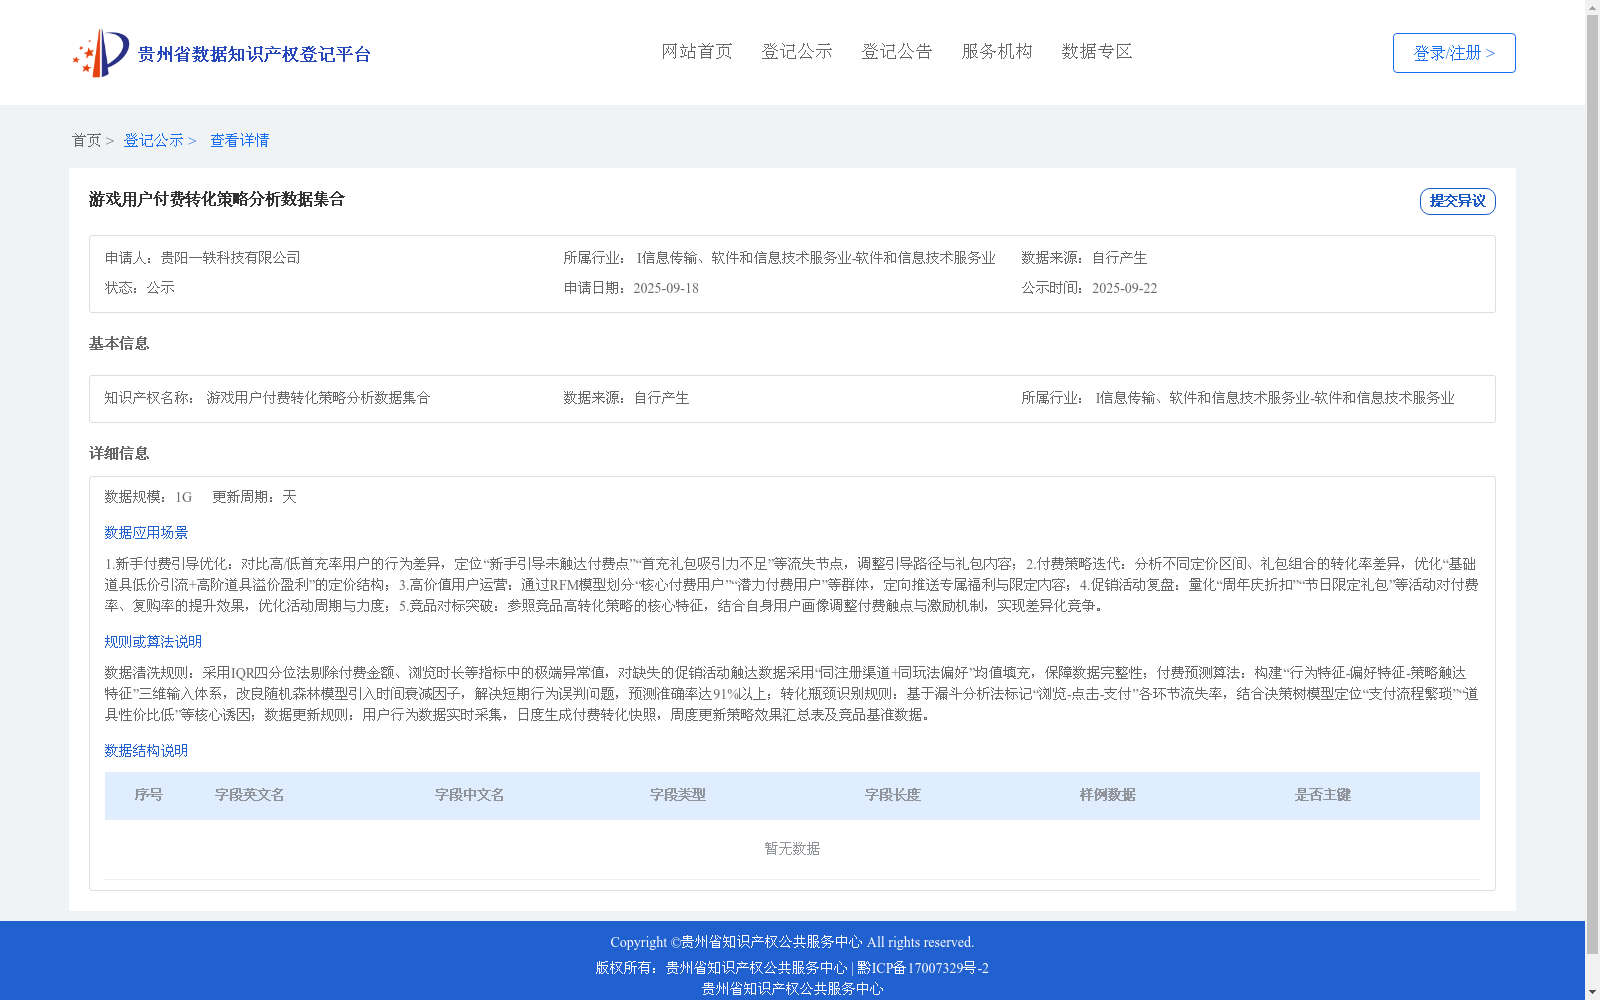Click the 基本信息 section heading
Screen dimensions: 1600x1000
119,344
